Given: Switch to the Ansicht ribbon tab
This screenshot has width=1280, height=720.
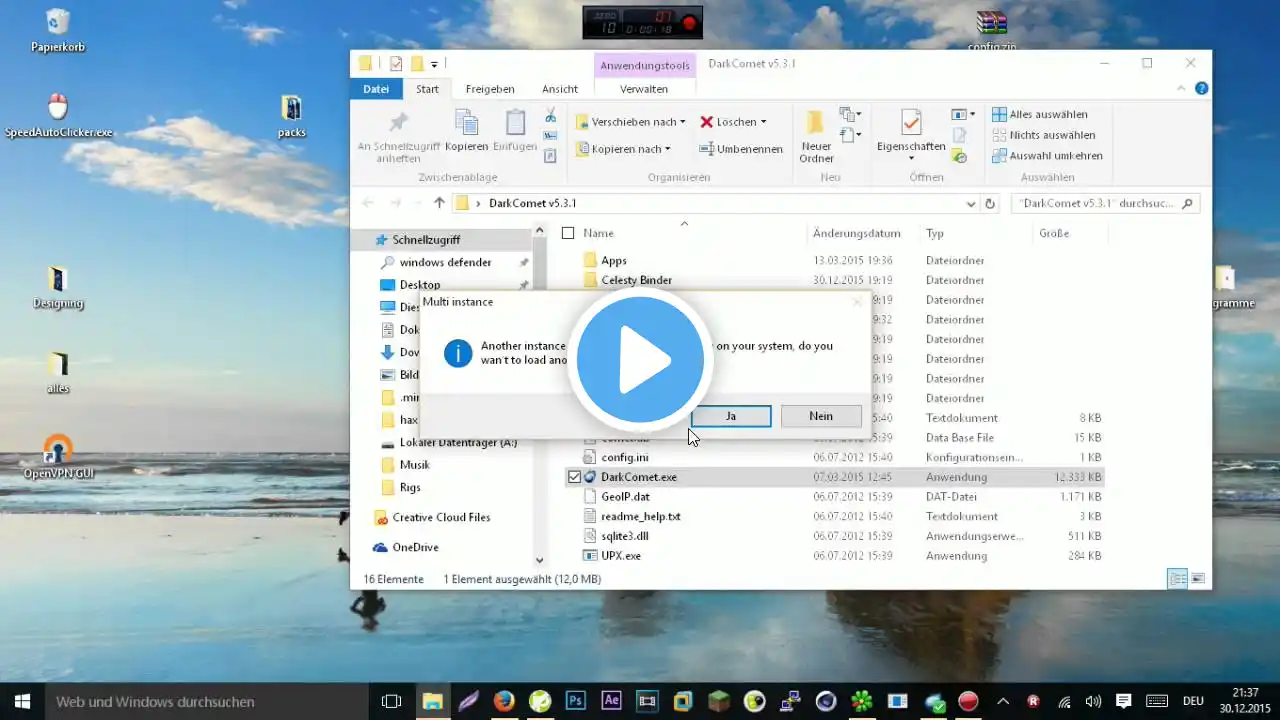Looking at the screenshot, I should 560,89.
